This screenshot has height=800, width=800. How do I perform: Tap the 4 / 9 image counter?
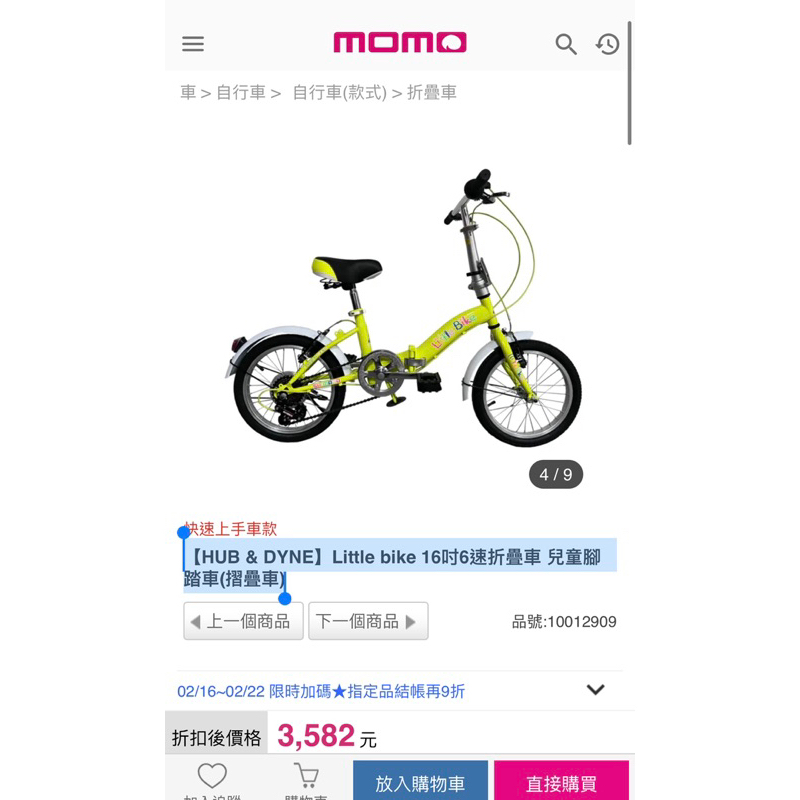point(556,474)
